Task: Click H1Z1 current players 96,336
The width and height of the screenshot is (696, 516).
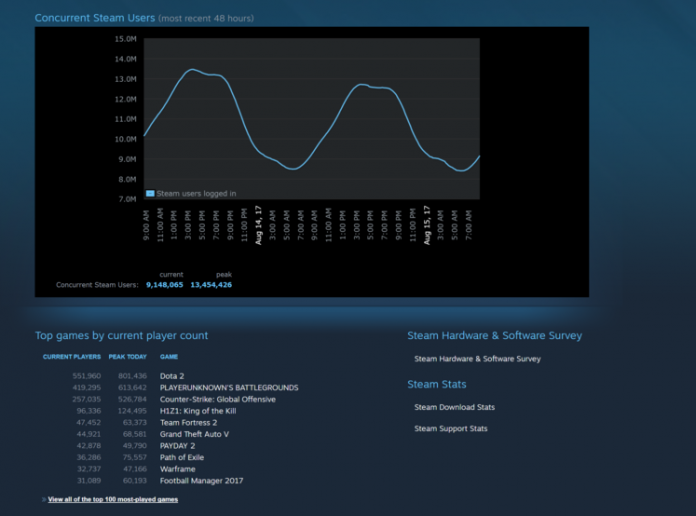Action: (89, 411)
